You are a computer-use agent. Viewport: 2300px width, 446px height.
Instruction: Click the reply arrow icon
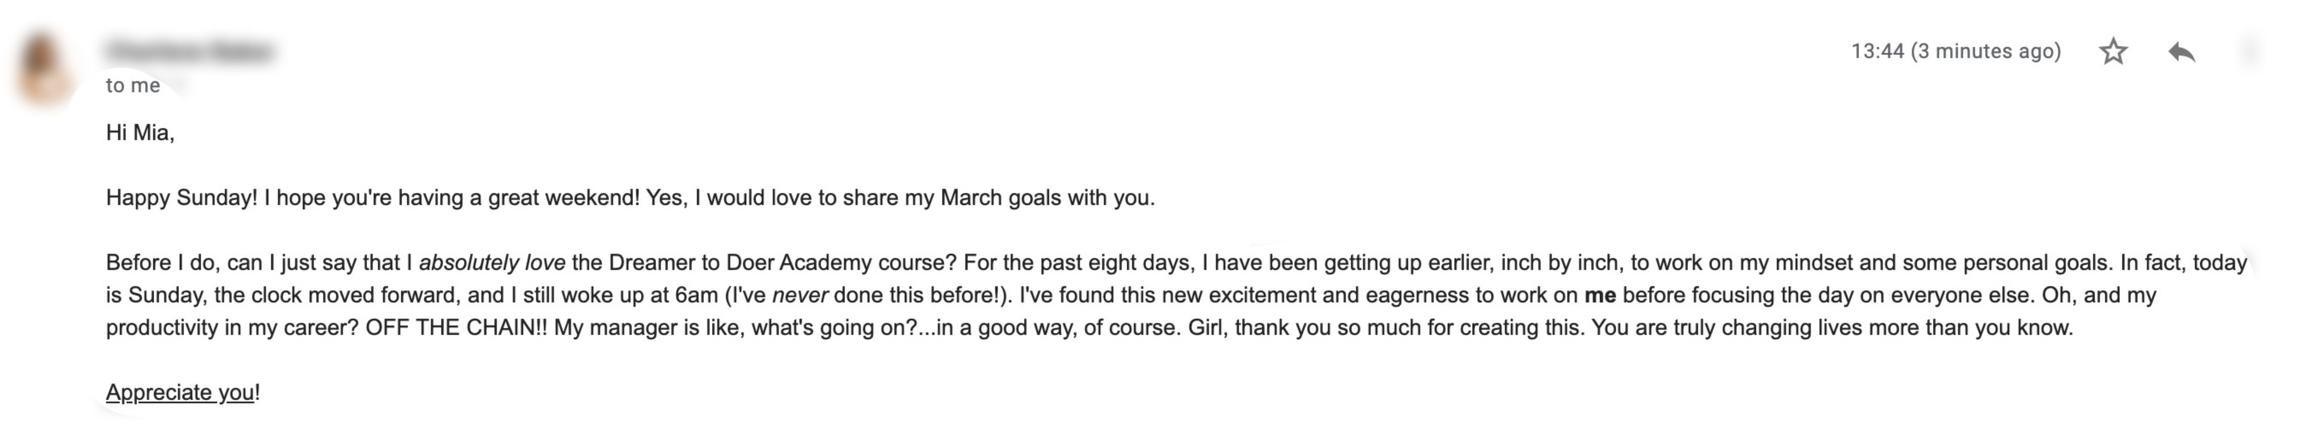point(2181,51)
